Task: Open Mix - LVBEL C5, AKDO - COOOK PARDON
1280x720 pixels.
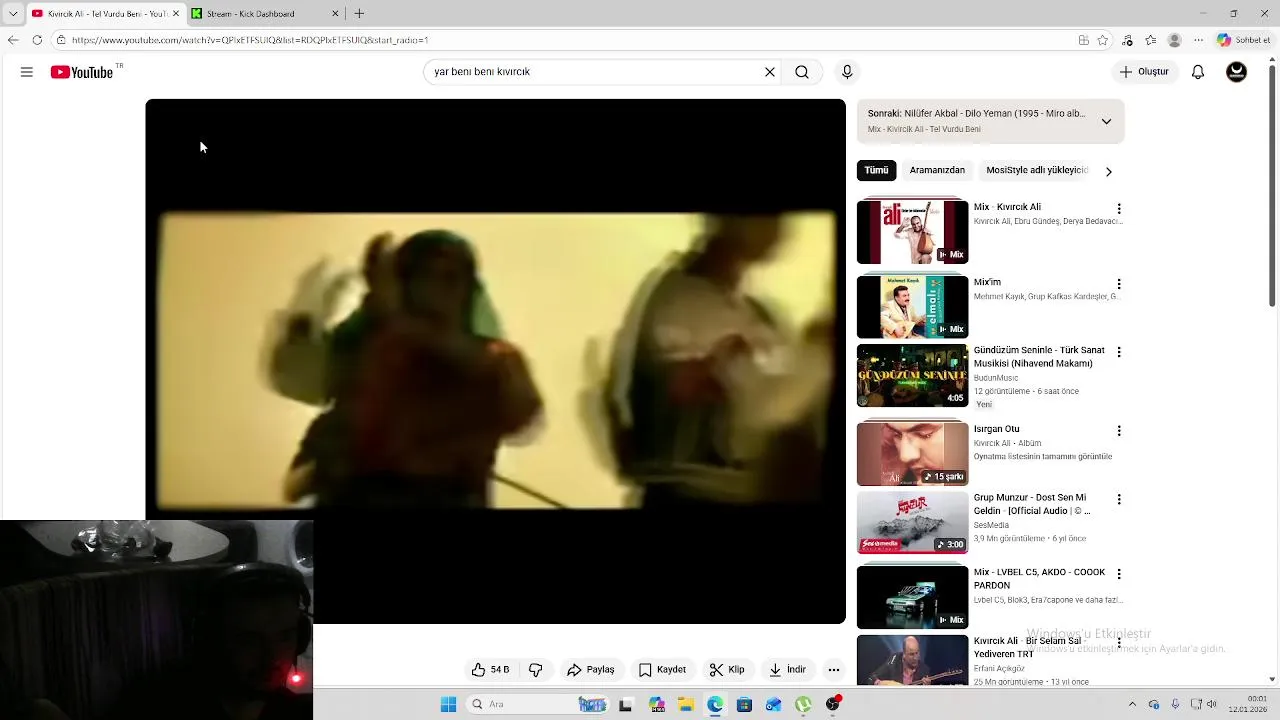Action: 1039,579
